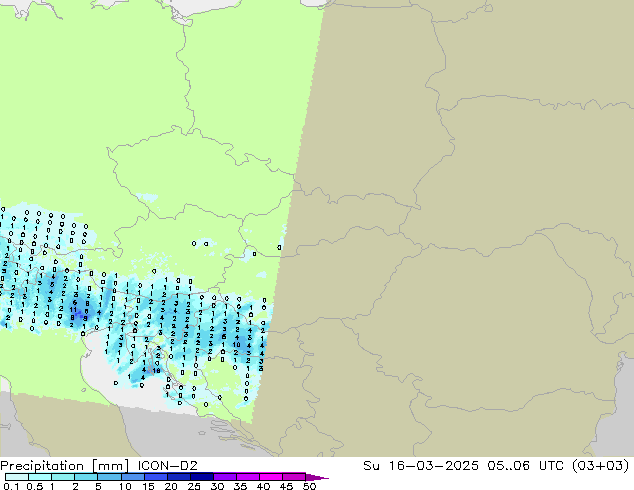This screenshot has height=490, width=634.
Task: Click the "(03+03)" forecast step text
Action: (601, 466)
